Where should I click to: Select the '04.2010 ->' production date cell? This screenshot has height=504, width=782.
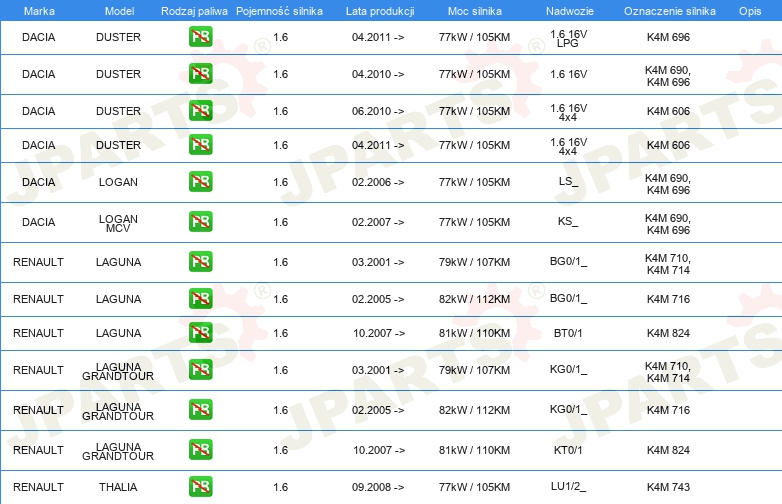pos(378,74)
